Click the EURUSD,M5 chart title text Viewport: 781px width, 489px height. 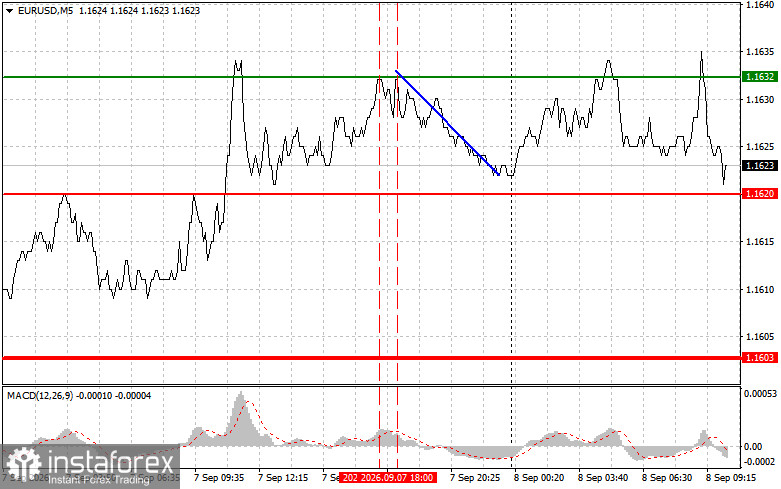[45, 10]
